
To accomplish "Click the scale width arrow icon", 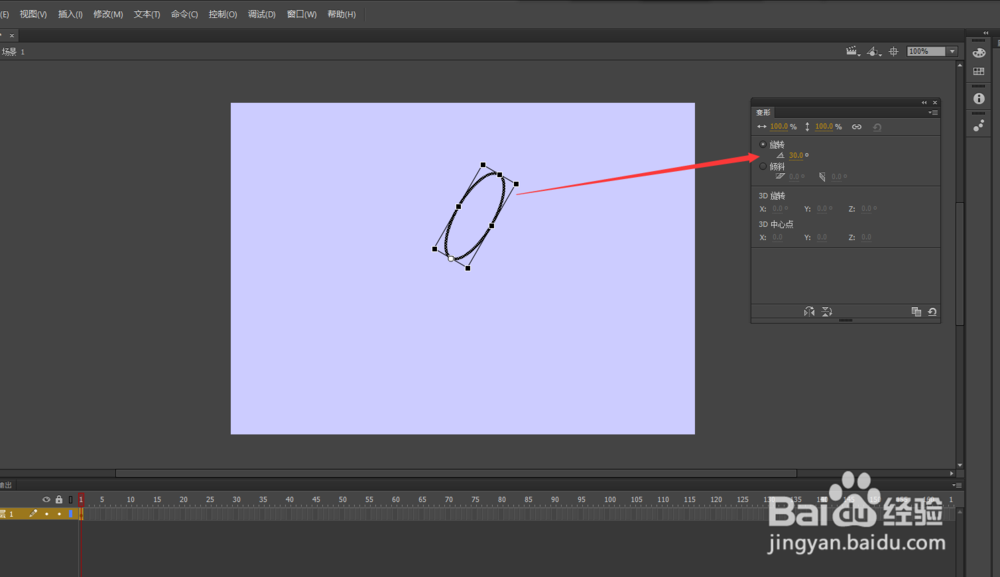I will 761,127.
